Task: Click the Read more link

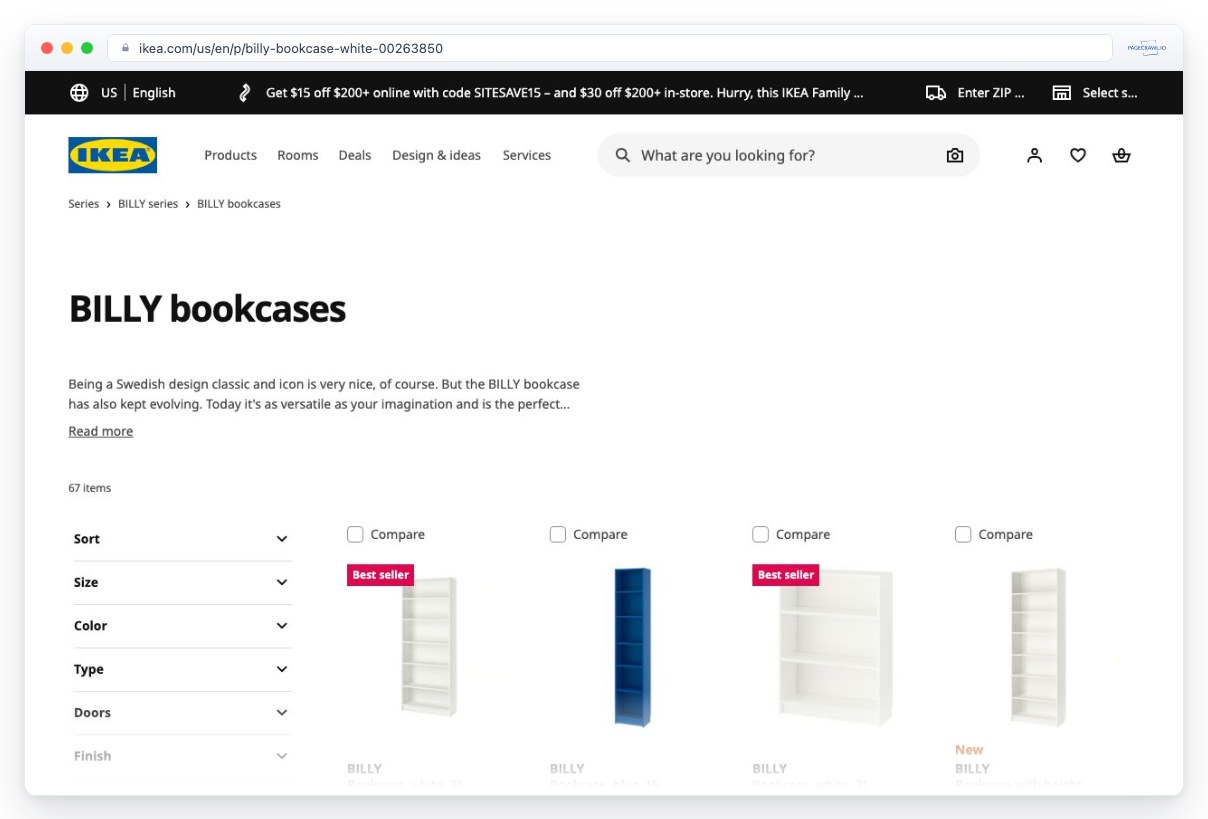Action: pyautogui.click(x=101, y=431)
